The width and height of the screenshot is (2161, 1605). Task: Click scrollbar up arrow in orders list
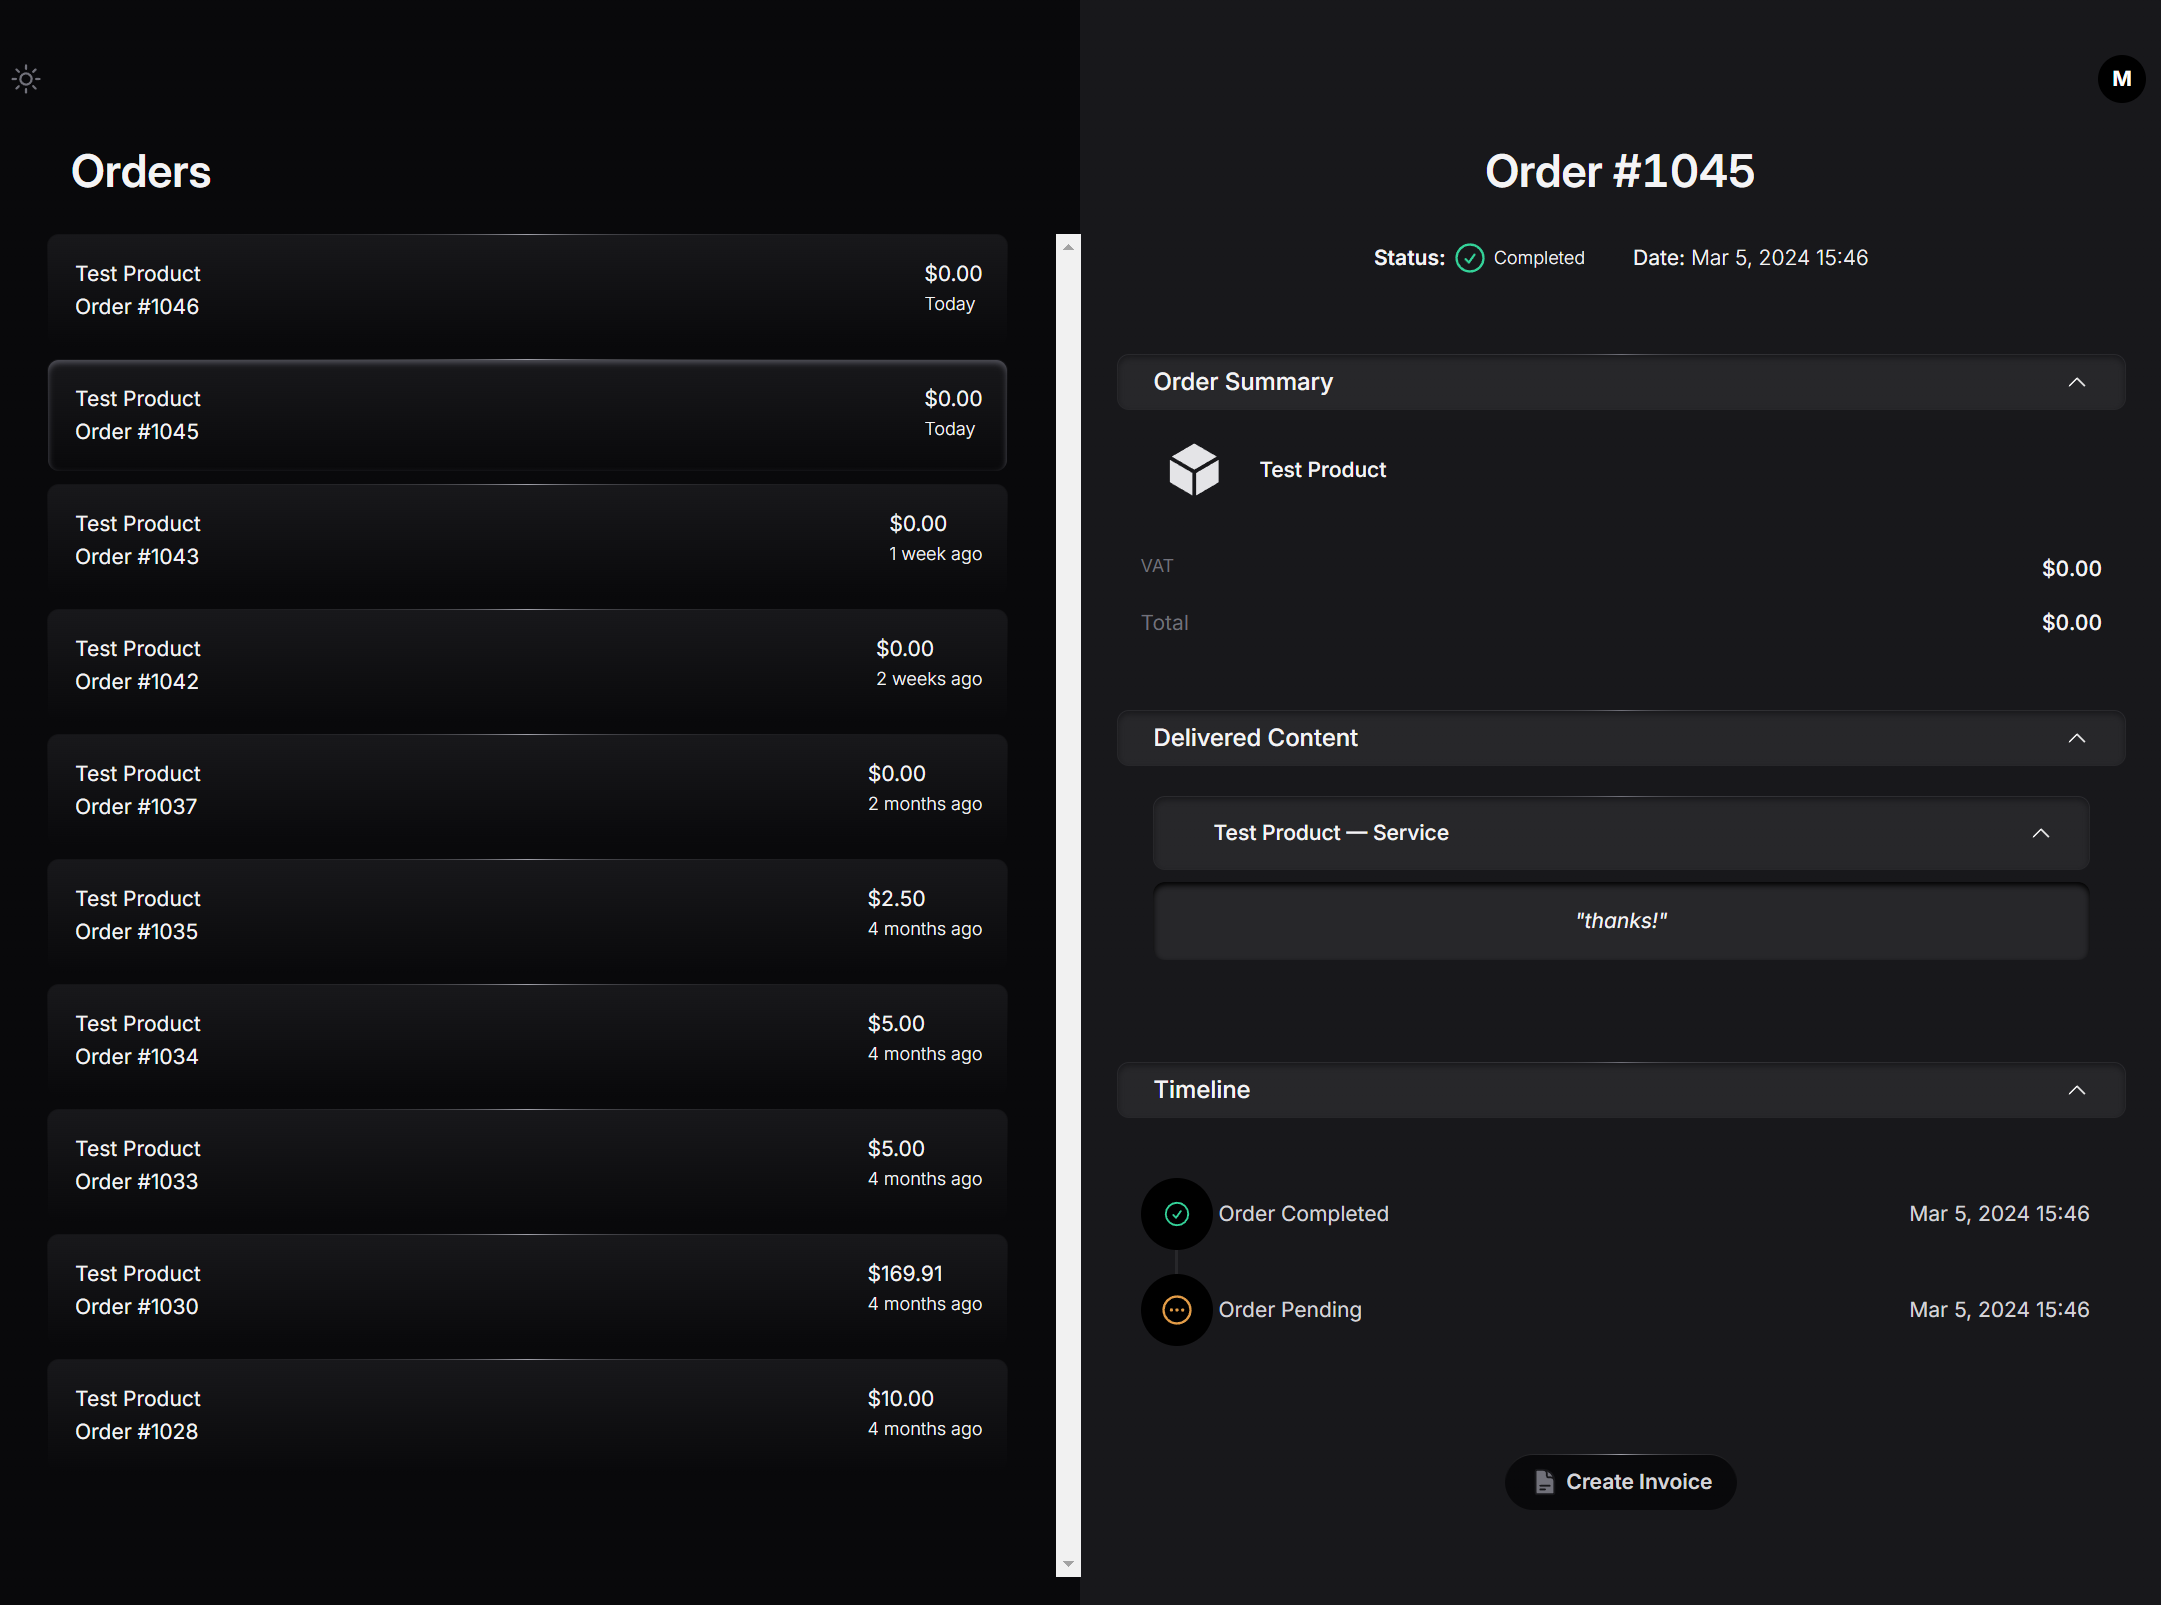point(1068,247)
